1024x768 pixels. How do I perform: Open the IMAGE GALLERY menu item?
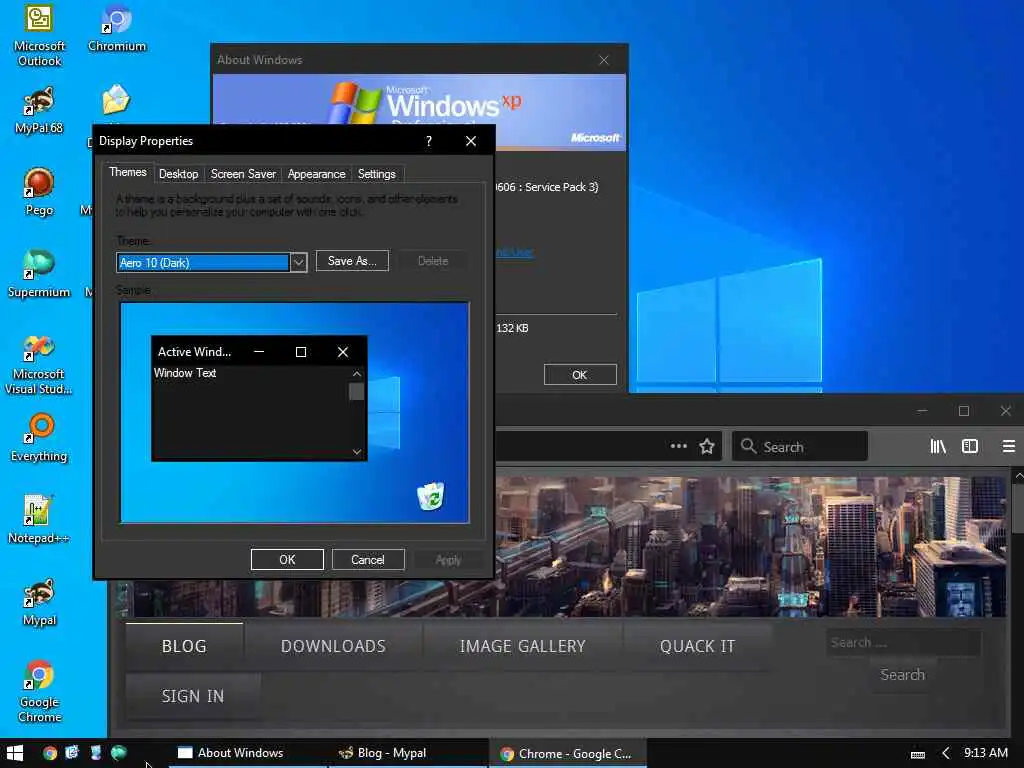[522, 646]
